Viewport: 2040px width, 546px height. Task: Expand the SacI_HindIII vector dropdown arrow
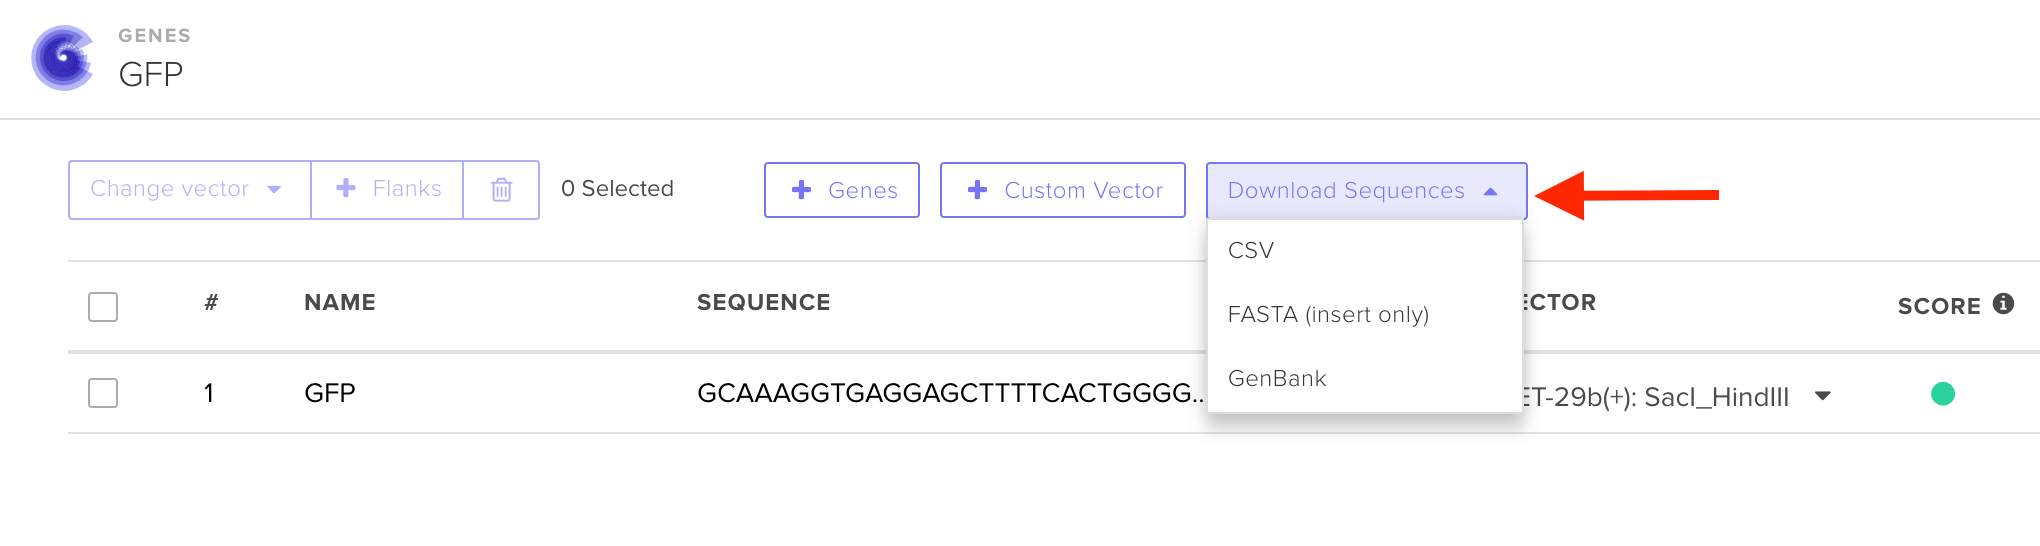(x=1822, y=396)
